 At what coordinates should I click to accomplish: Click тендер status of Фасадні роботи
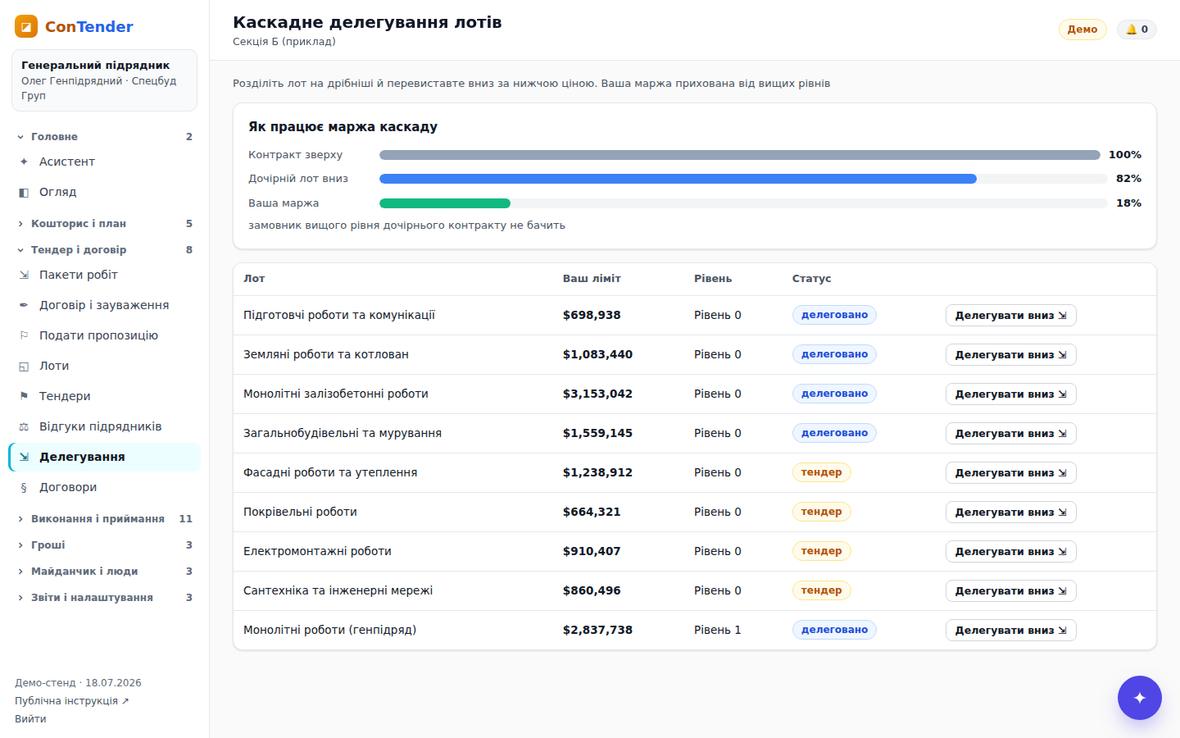[821, 472]
